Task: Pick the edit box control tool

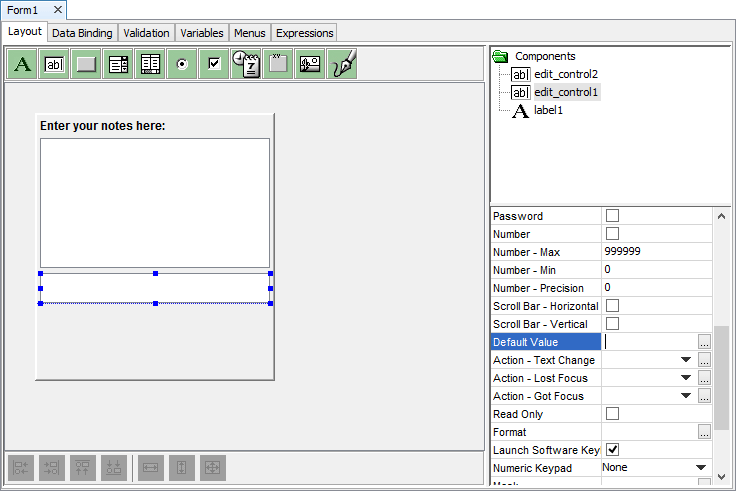Action: pyautogui.click(x=55, y=64)
